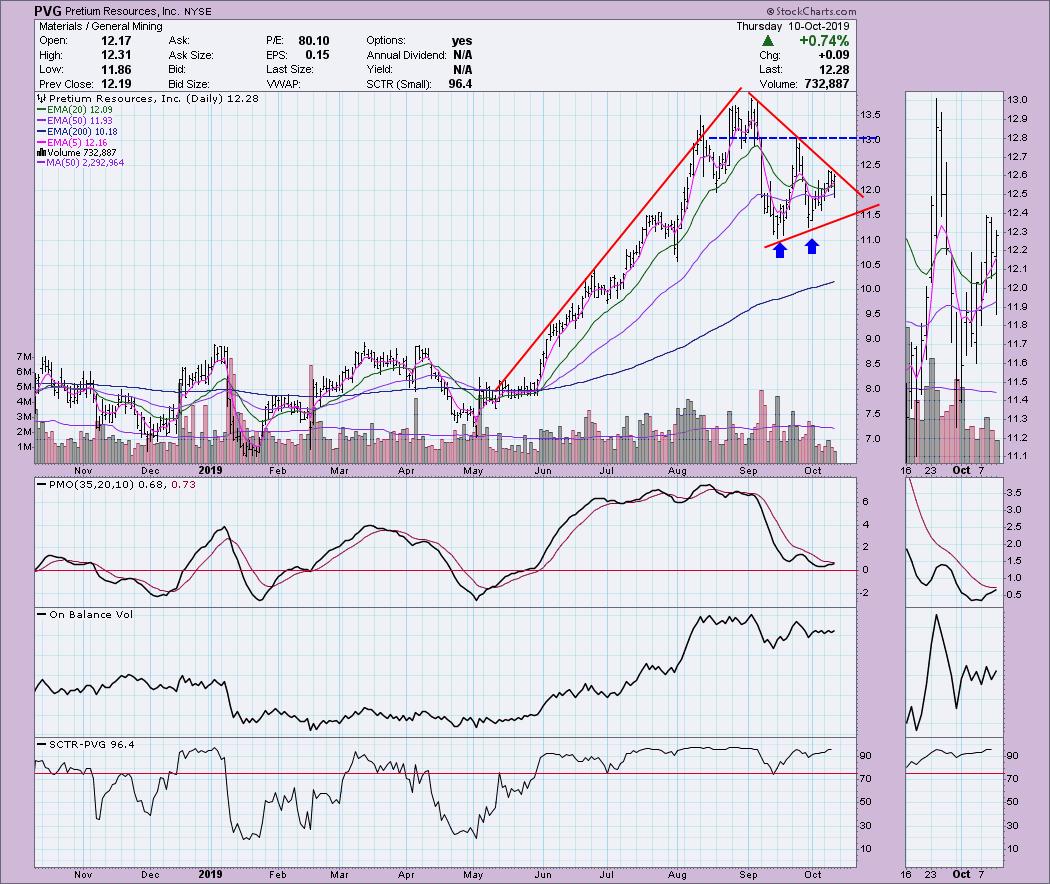Image resolution: width=1050 pixels, height=884 pixels.
Task: Select the percent change +0.74%
Action: 824,41
